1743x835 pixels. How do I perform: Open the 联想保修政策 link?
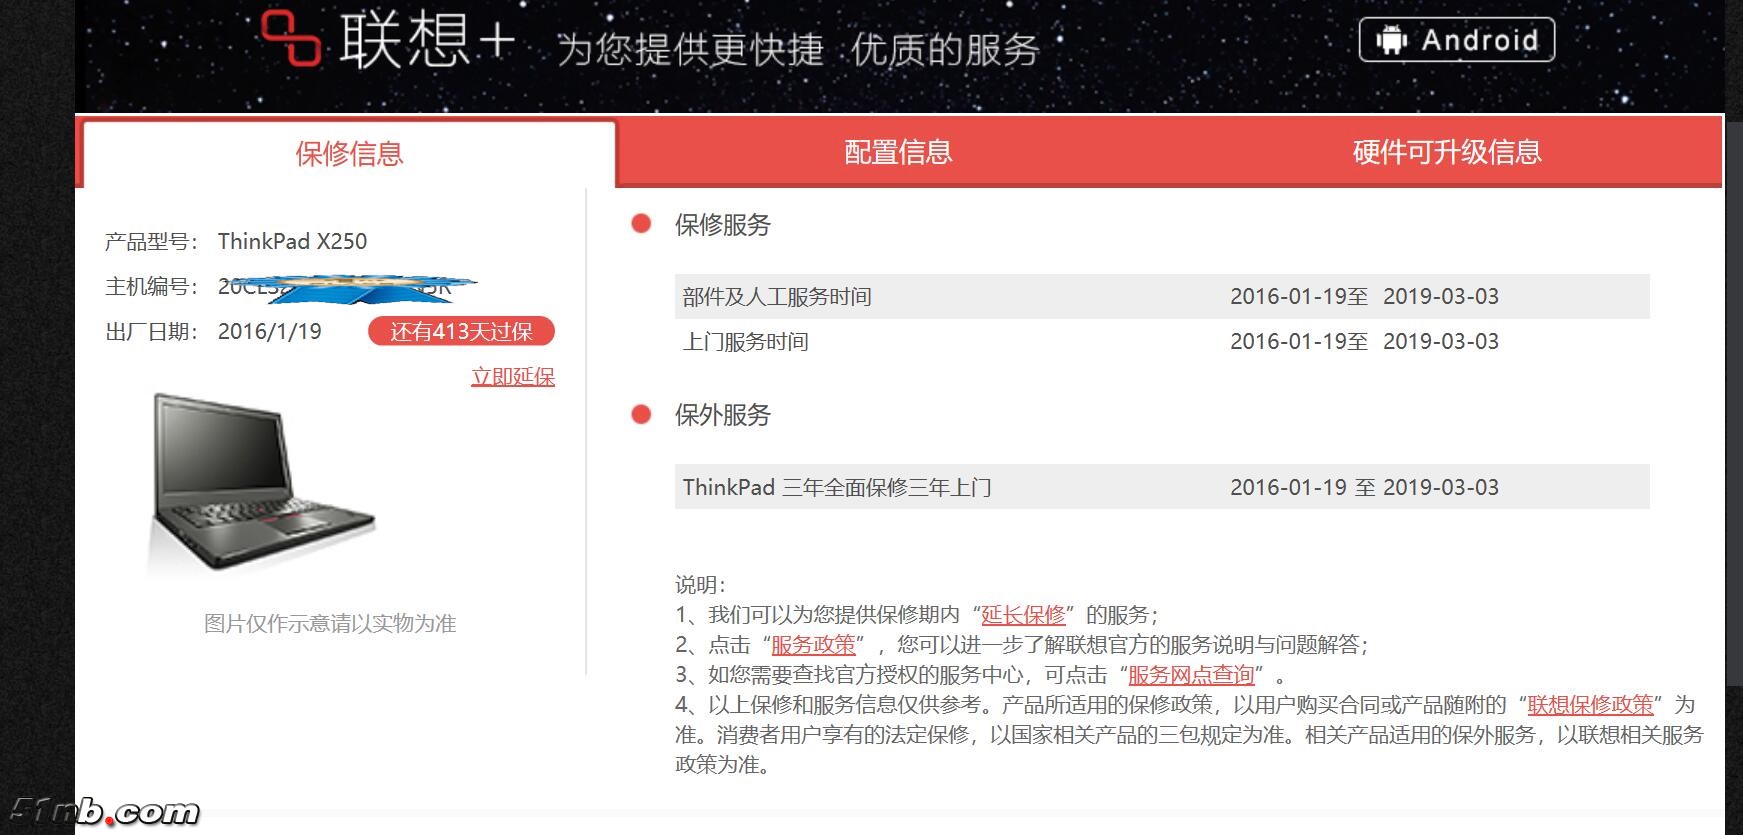1590,705
